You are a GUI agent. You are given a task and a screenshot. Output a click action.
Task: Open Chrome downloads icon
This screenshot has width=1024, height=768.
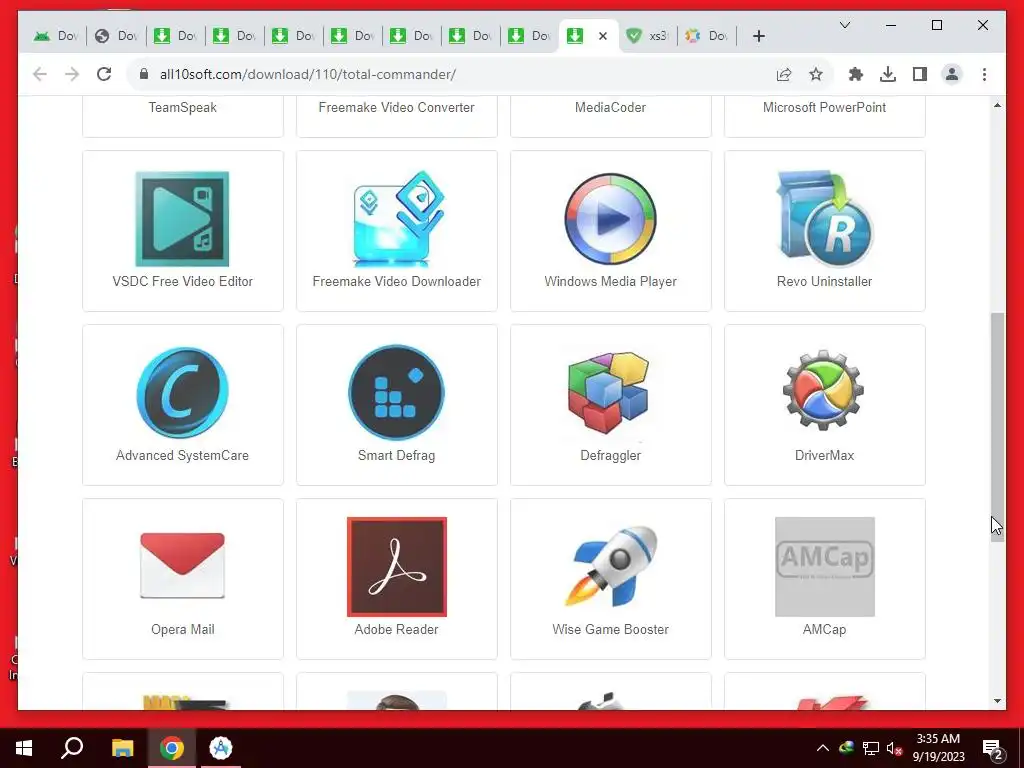coord(888,74)
